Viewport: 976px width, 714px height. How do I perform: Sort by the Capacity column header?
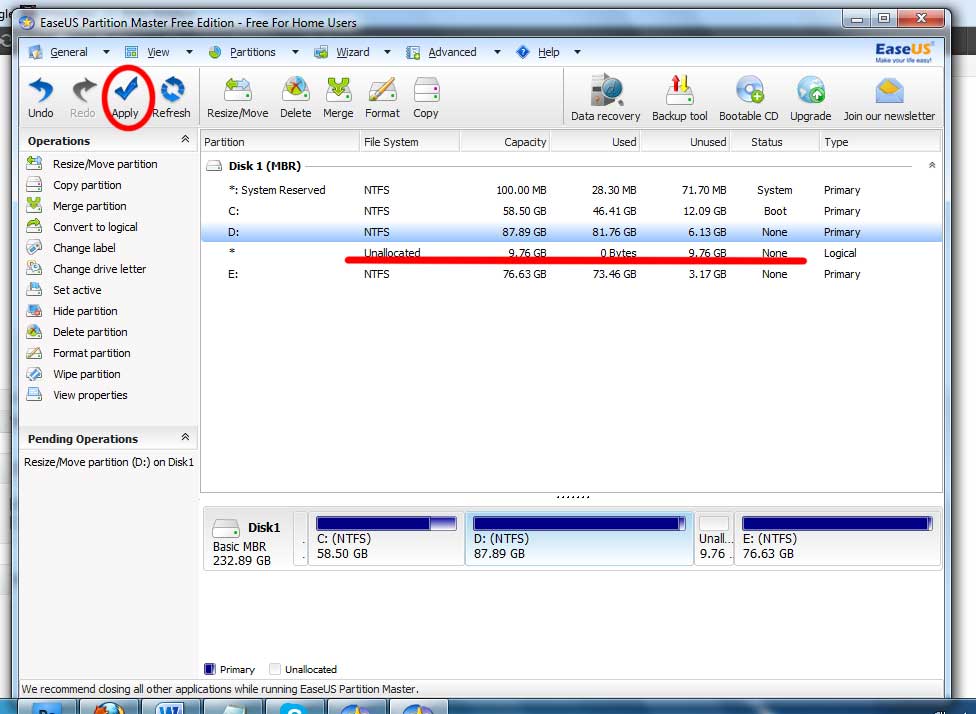tap(505, 142)
